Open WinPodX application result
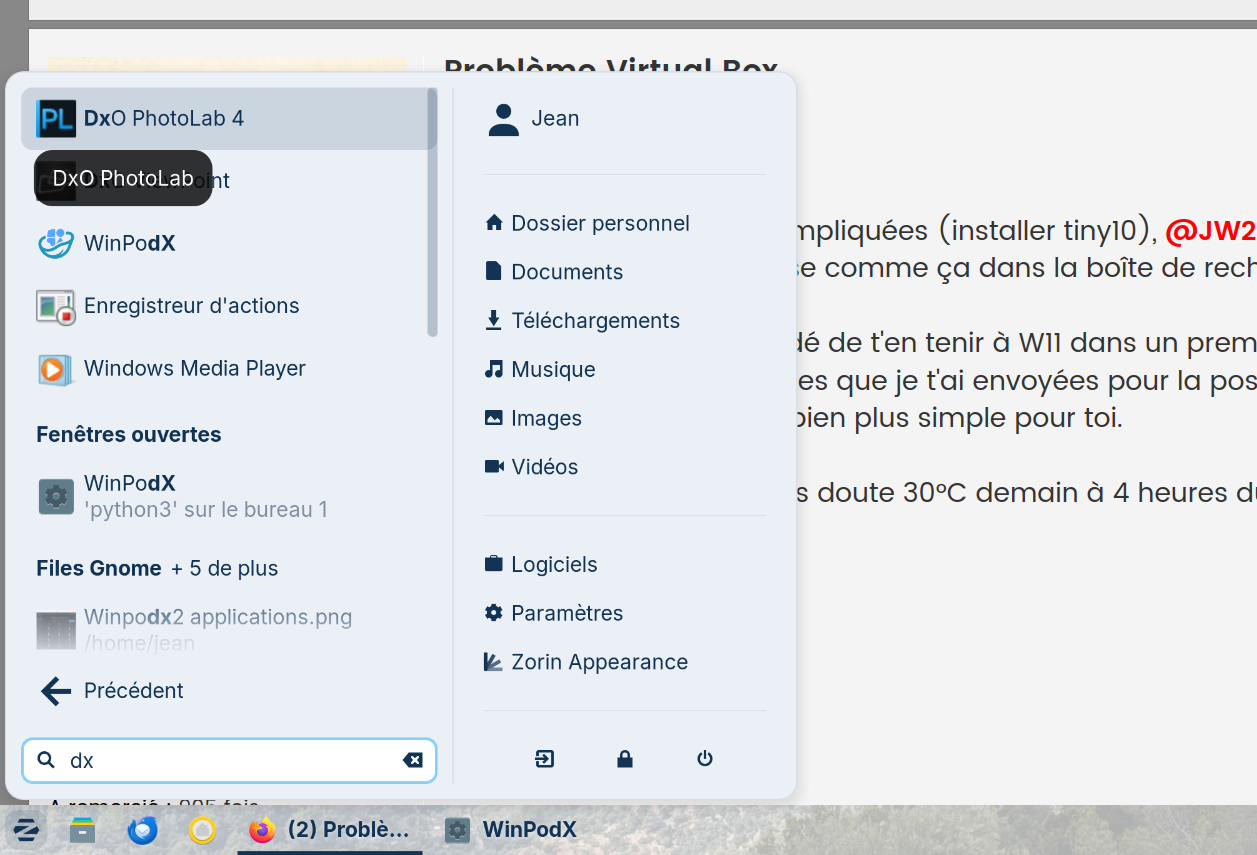The height and width of the screenshot is (855, 1257). (x=228, y=243)
